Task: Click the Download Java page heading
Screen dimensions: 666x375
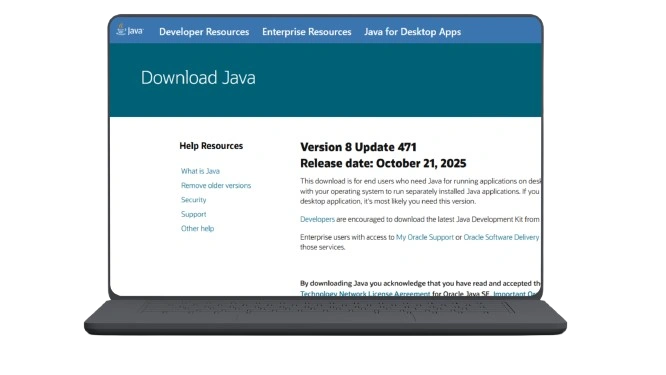Action: [198, 78]
